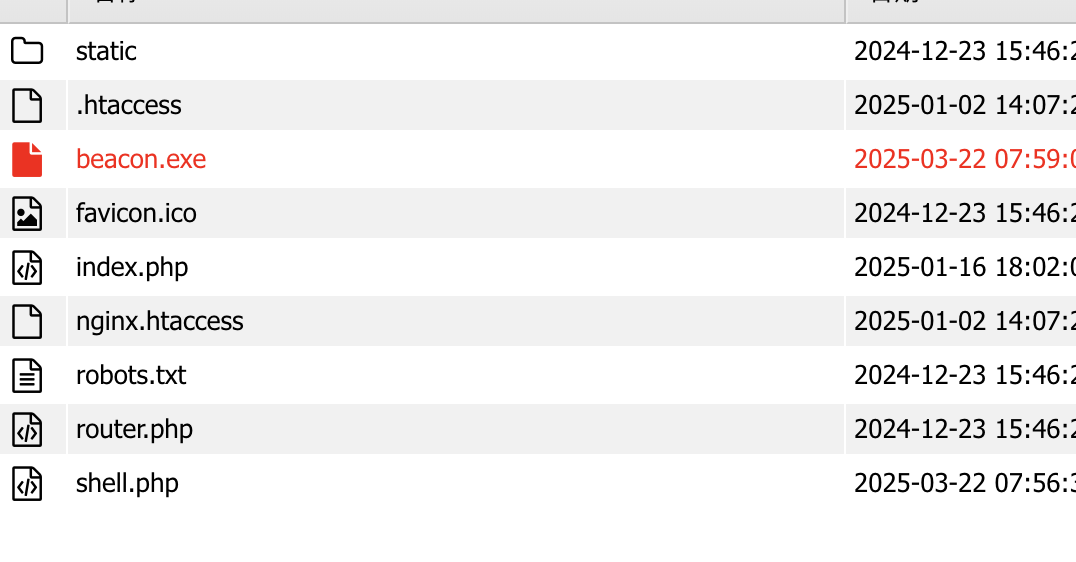The height and width of the screenshot is (562, 1076).
Task: Click the red beacon.exe file icon
Action: 27,159
